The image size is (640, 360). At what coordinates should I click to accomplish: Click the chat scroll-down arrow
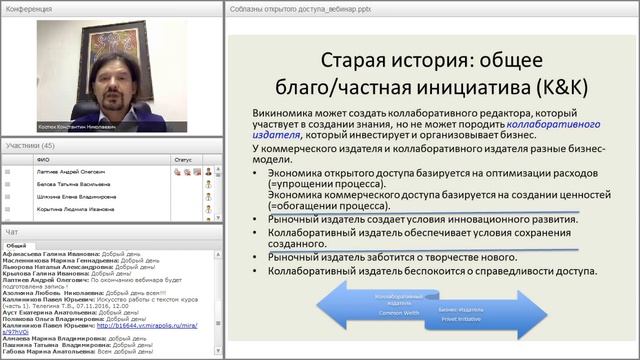(x=218, y=351)
